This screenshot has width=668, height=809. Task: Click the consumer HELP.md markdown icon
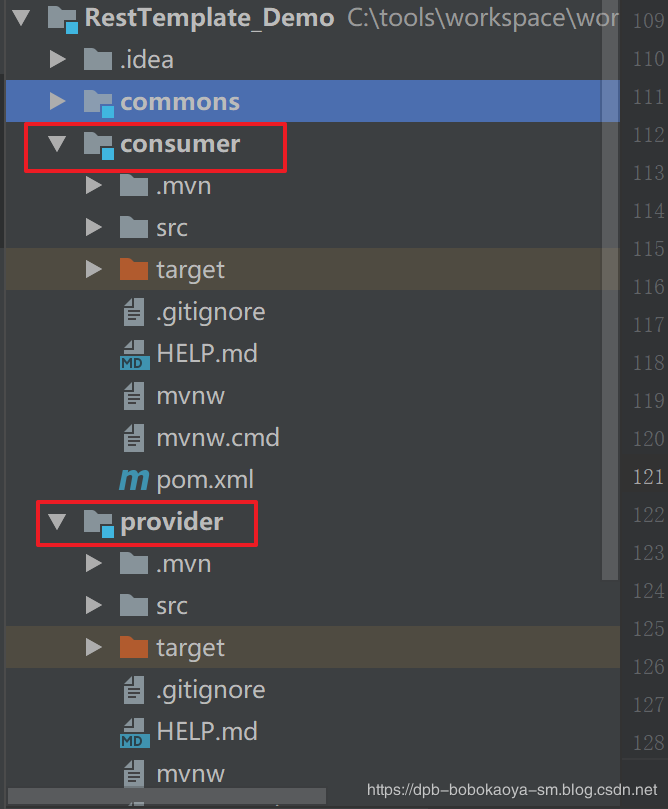[133, 355]
